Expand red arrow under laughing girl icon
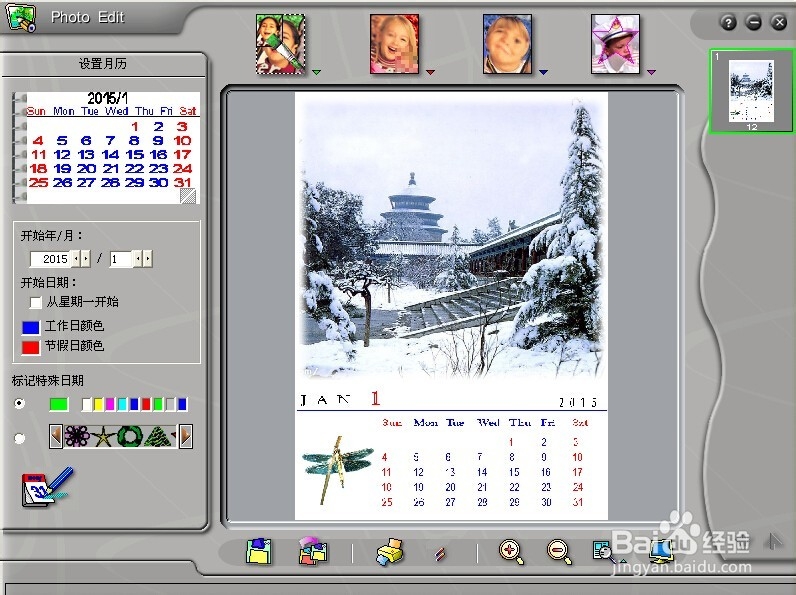This screenshot has width=796, height=595. pos(430,72)
